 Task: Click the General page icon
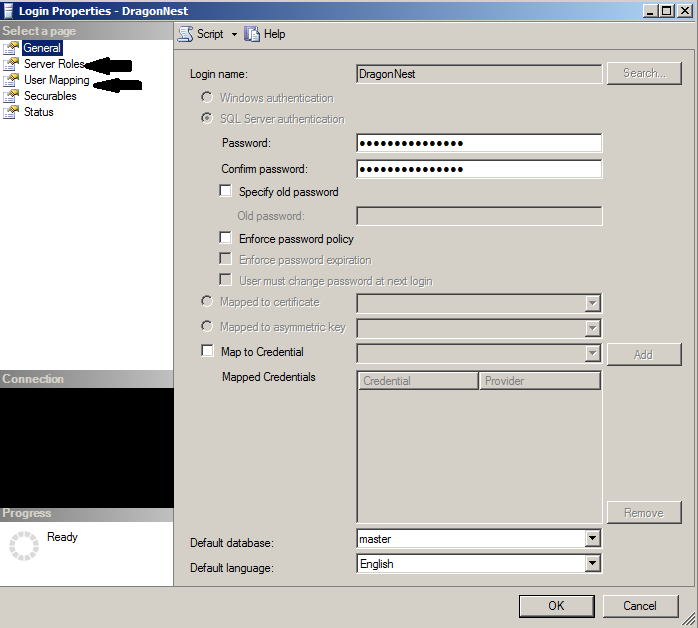click(x=11, y=48)
